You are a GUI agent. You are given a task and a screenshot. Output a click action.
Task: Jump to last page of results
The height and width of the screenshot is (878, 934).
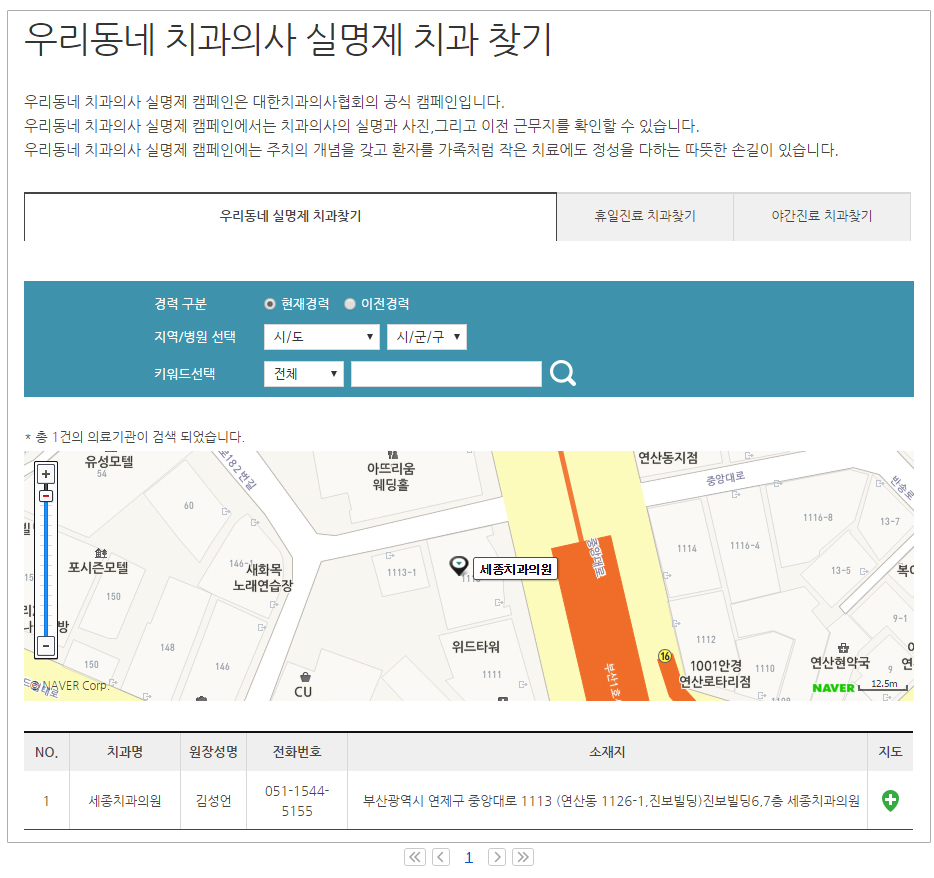tap(522, 857)
